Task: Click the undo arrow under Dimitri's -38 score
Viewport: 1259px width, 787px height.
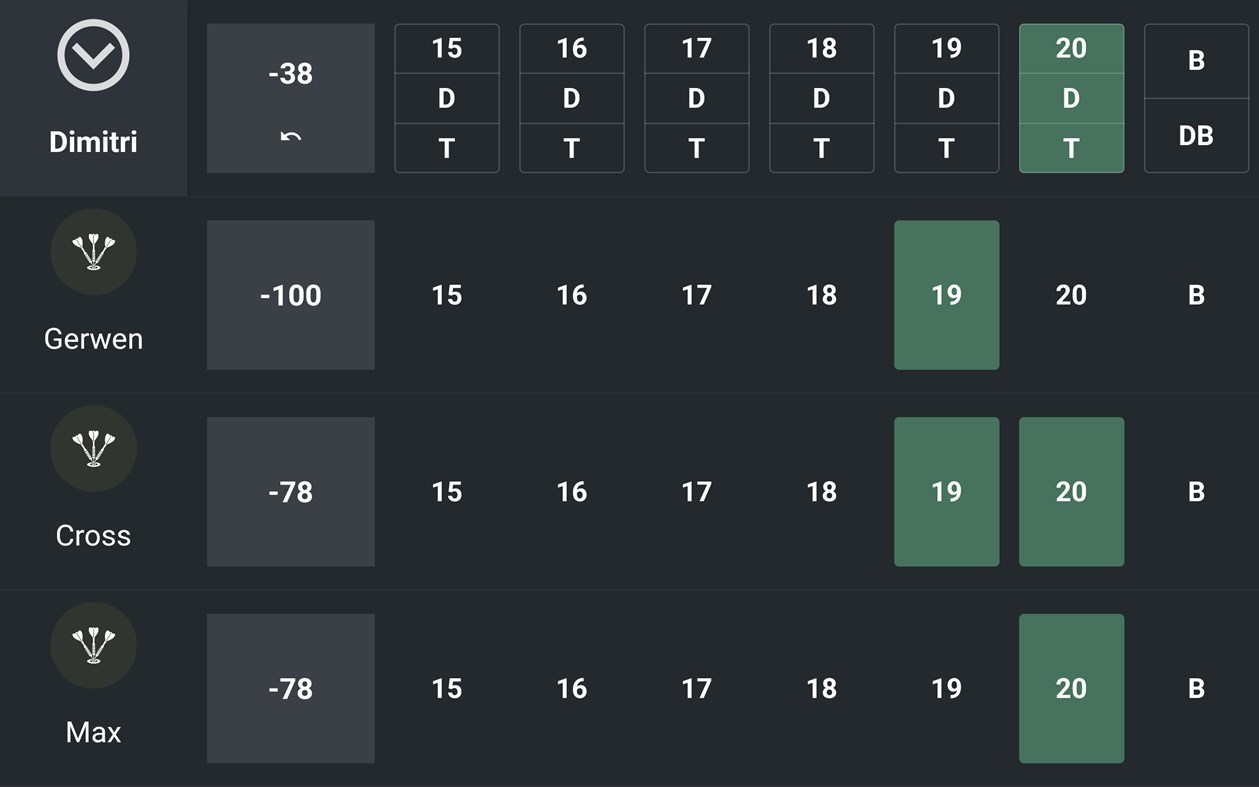Action: pyautogui.click(x=290, y=137)
